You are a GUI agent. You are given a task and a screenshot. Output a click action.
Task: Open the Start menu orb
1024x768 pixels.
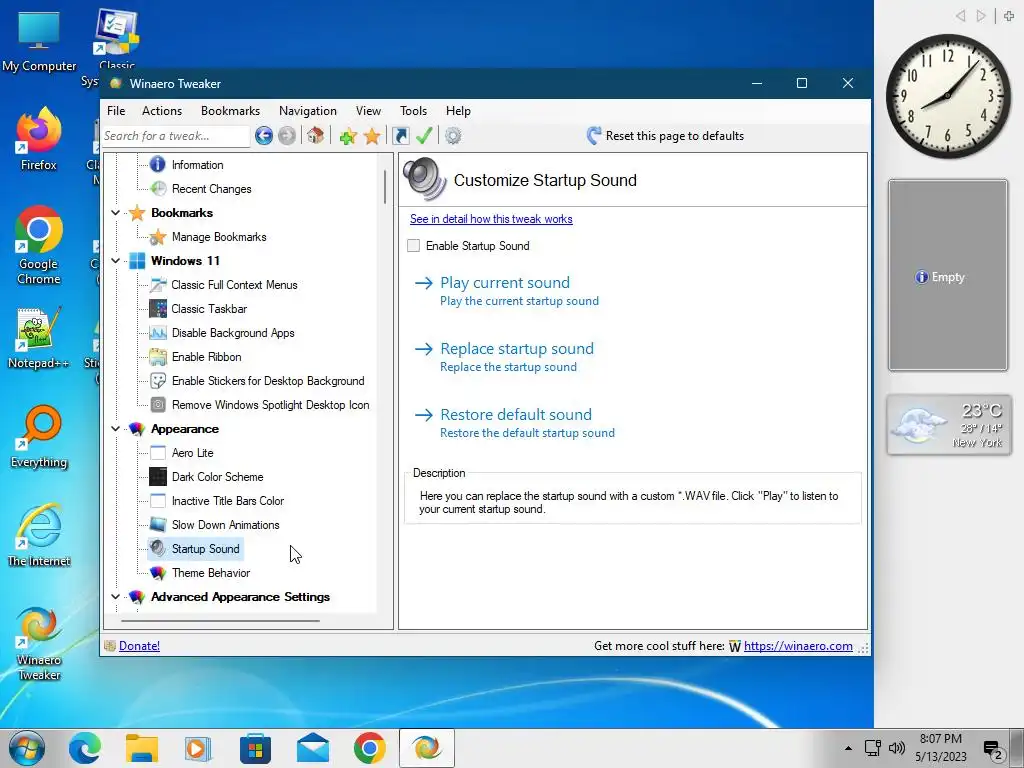(26, 748)
